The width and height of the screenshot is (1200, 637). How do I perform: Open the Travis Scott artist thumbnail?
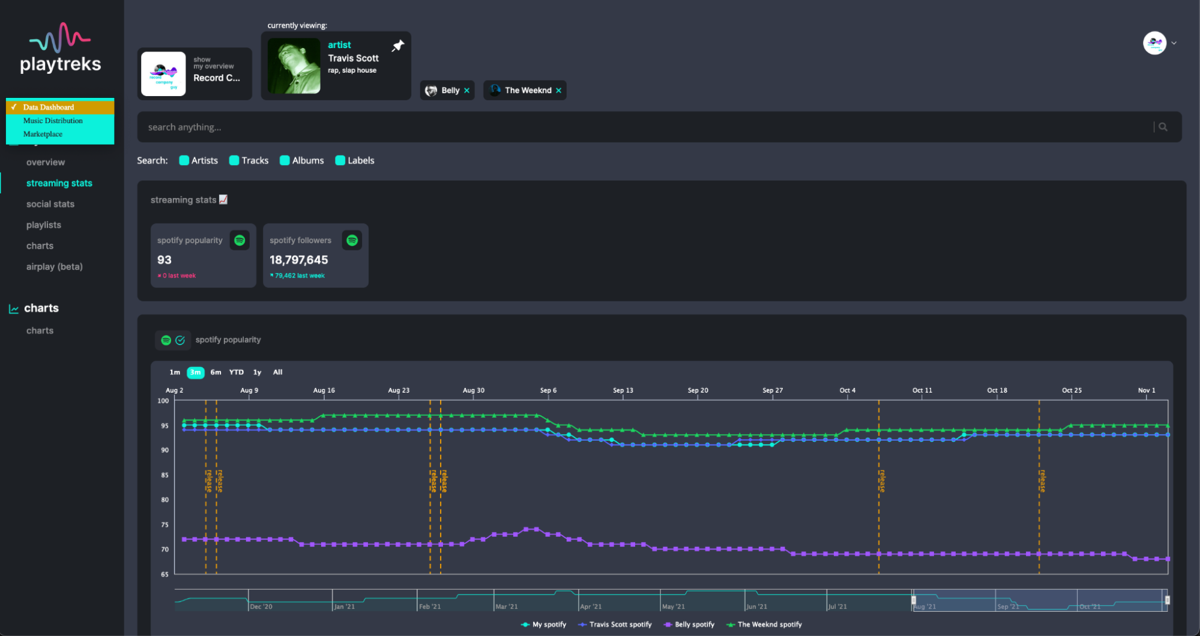[294, 66]
